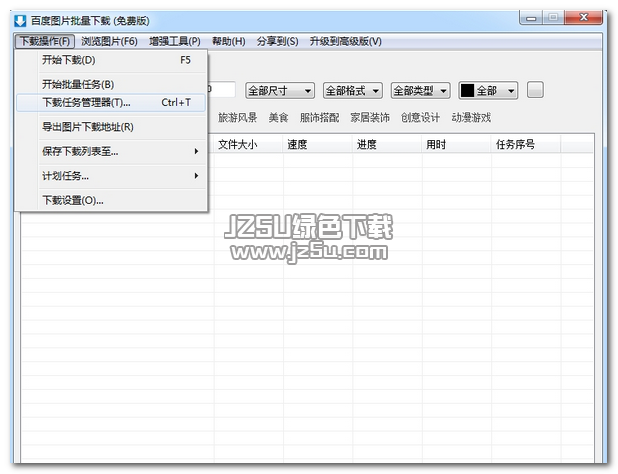Click the 进度 column header
Image resolution: width=618 pixels, height=474 pixels.
point(387,144)
